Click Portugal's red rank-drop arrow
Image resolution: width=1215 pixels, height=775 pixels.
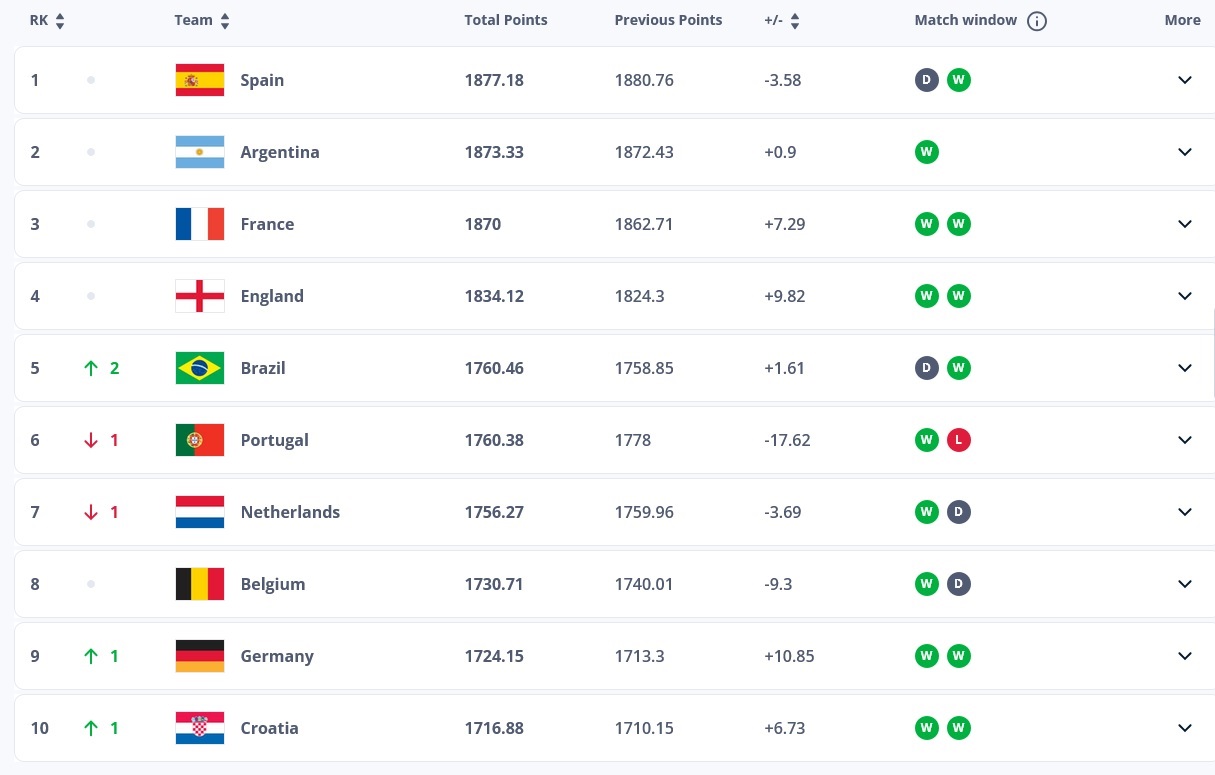(x=89, y=440)
